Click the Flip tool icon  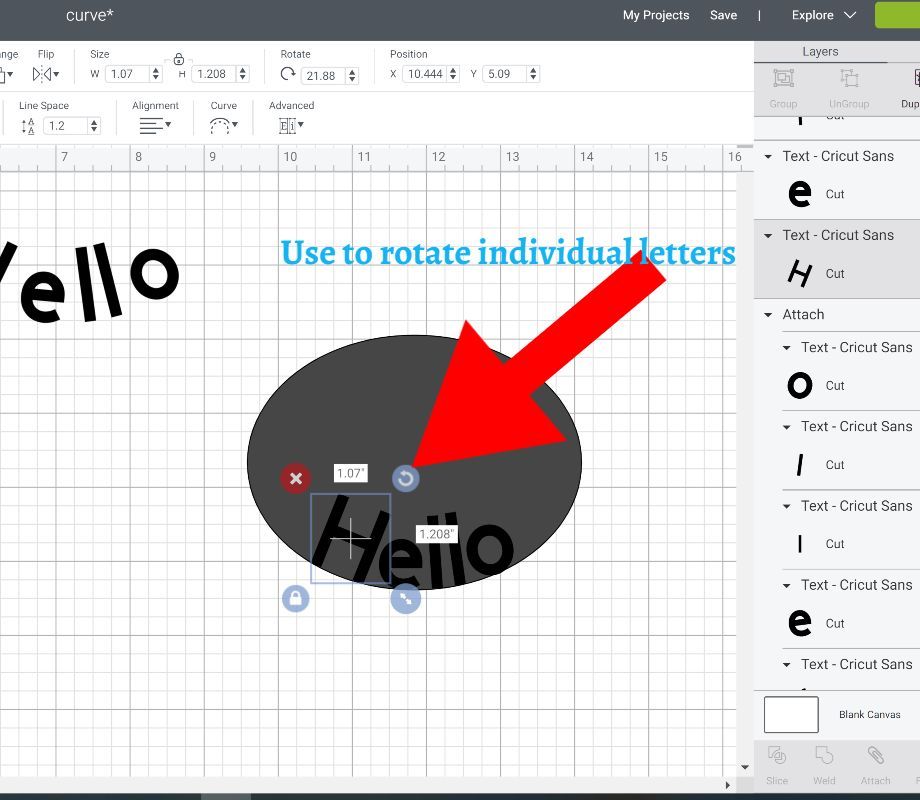coord(46,75)
